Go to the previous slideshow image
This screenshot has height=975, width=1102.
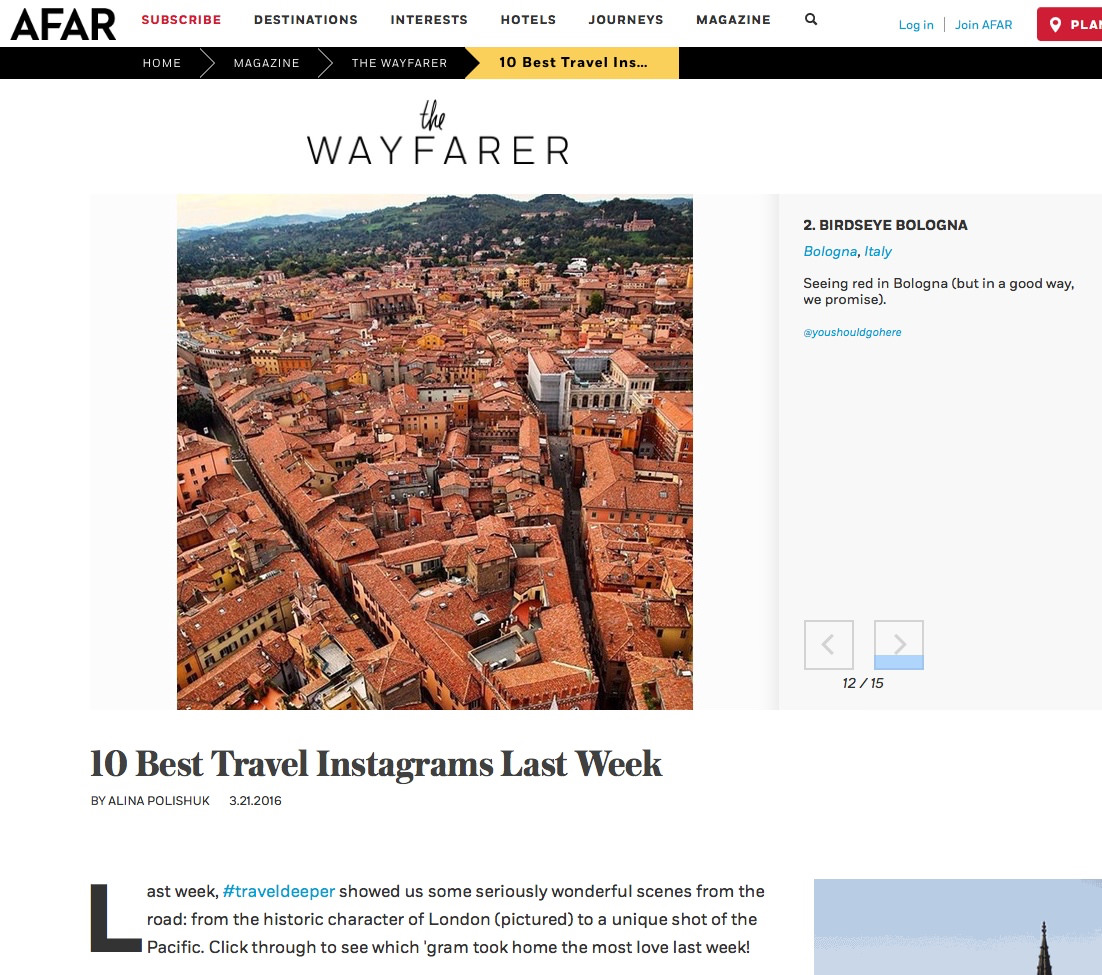click(829, 645)
